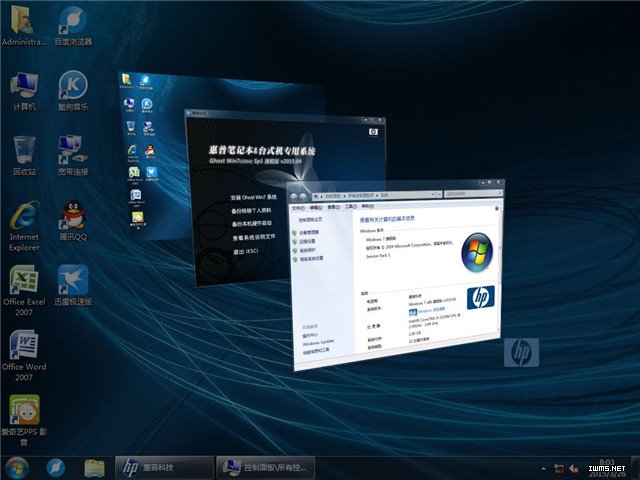Open the 高级系统设置 sidebar link

tap(312, 258)
